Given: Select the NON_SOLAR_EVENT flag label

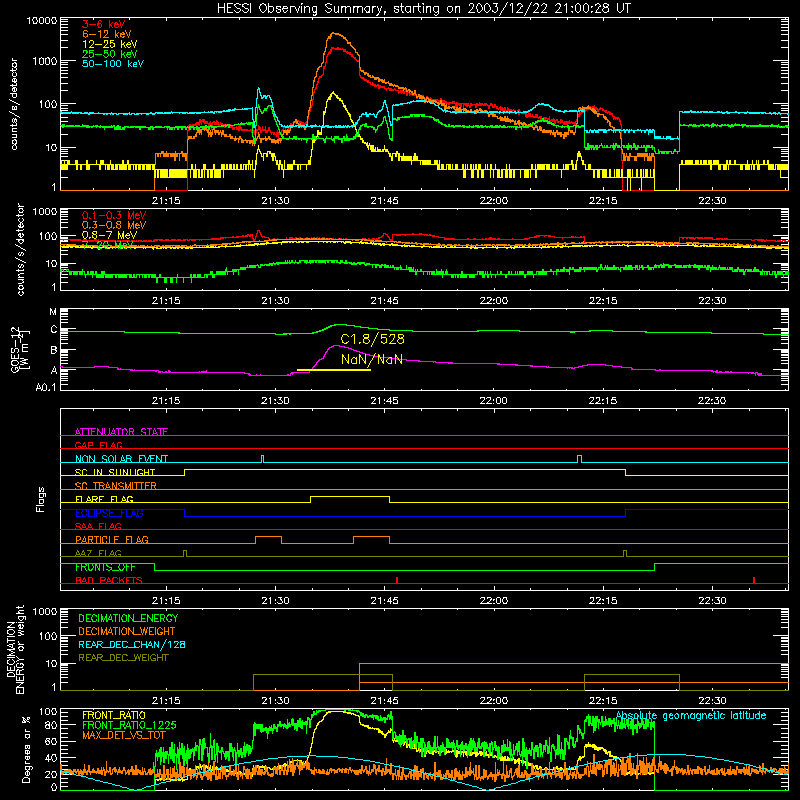Looking at the screenshot, I should coord(121,459).
